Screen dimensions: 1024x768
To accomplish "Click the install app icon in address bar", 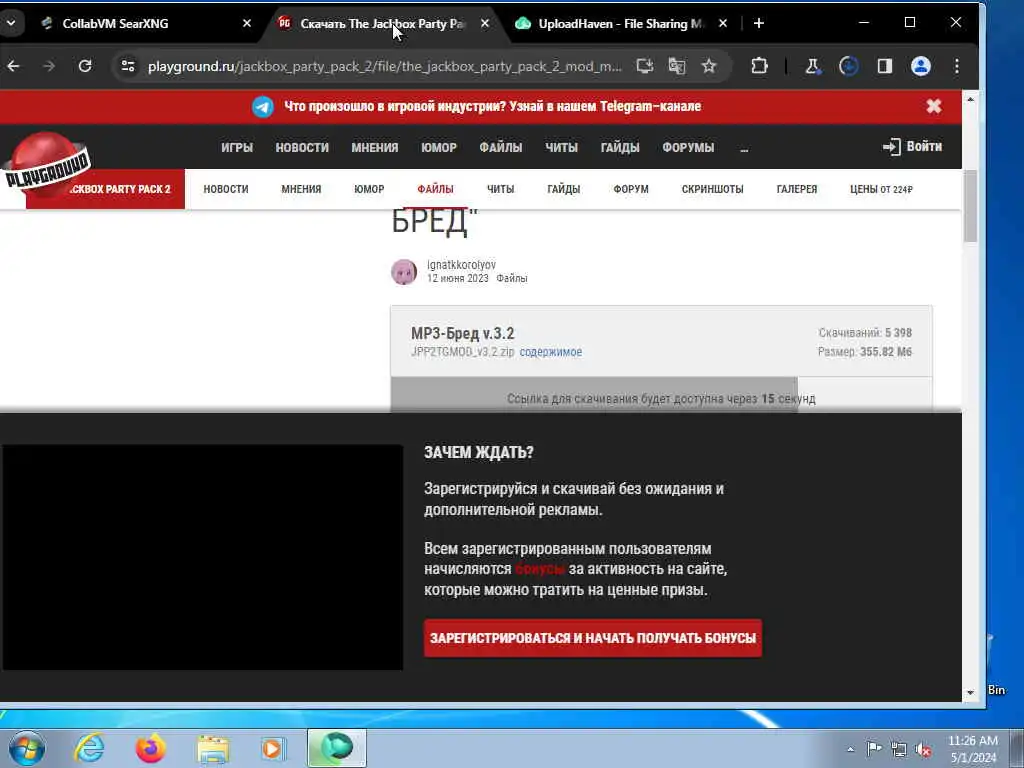I will click(645, 66).
